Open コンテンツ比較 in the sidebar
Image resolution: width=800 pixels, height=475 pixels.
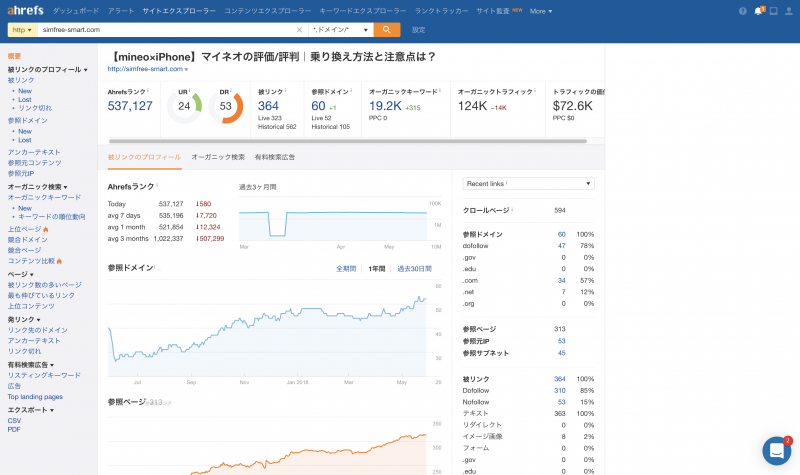[31, 261]
